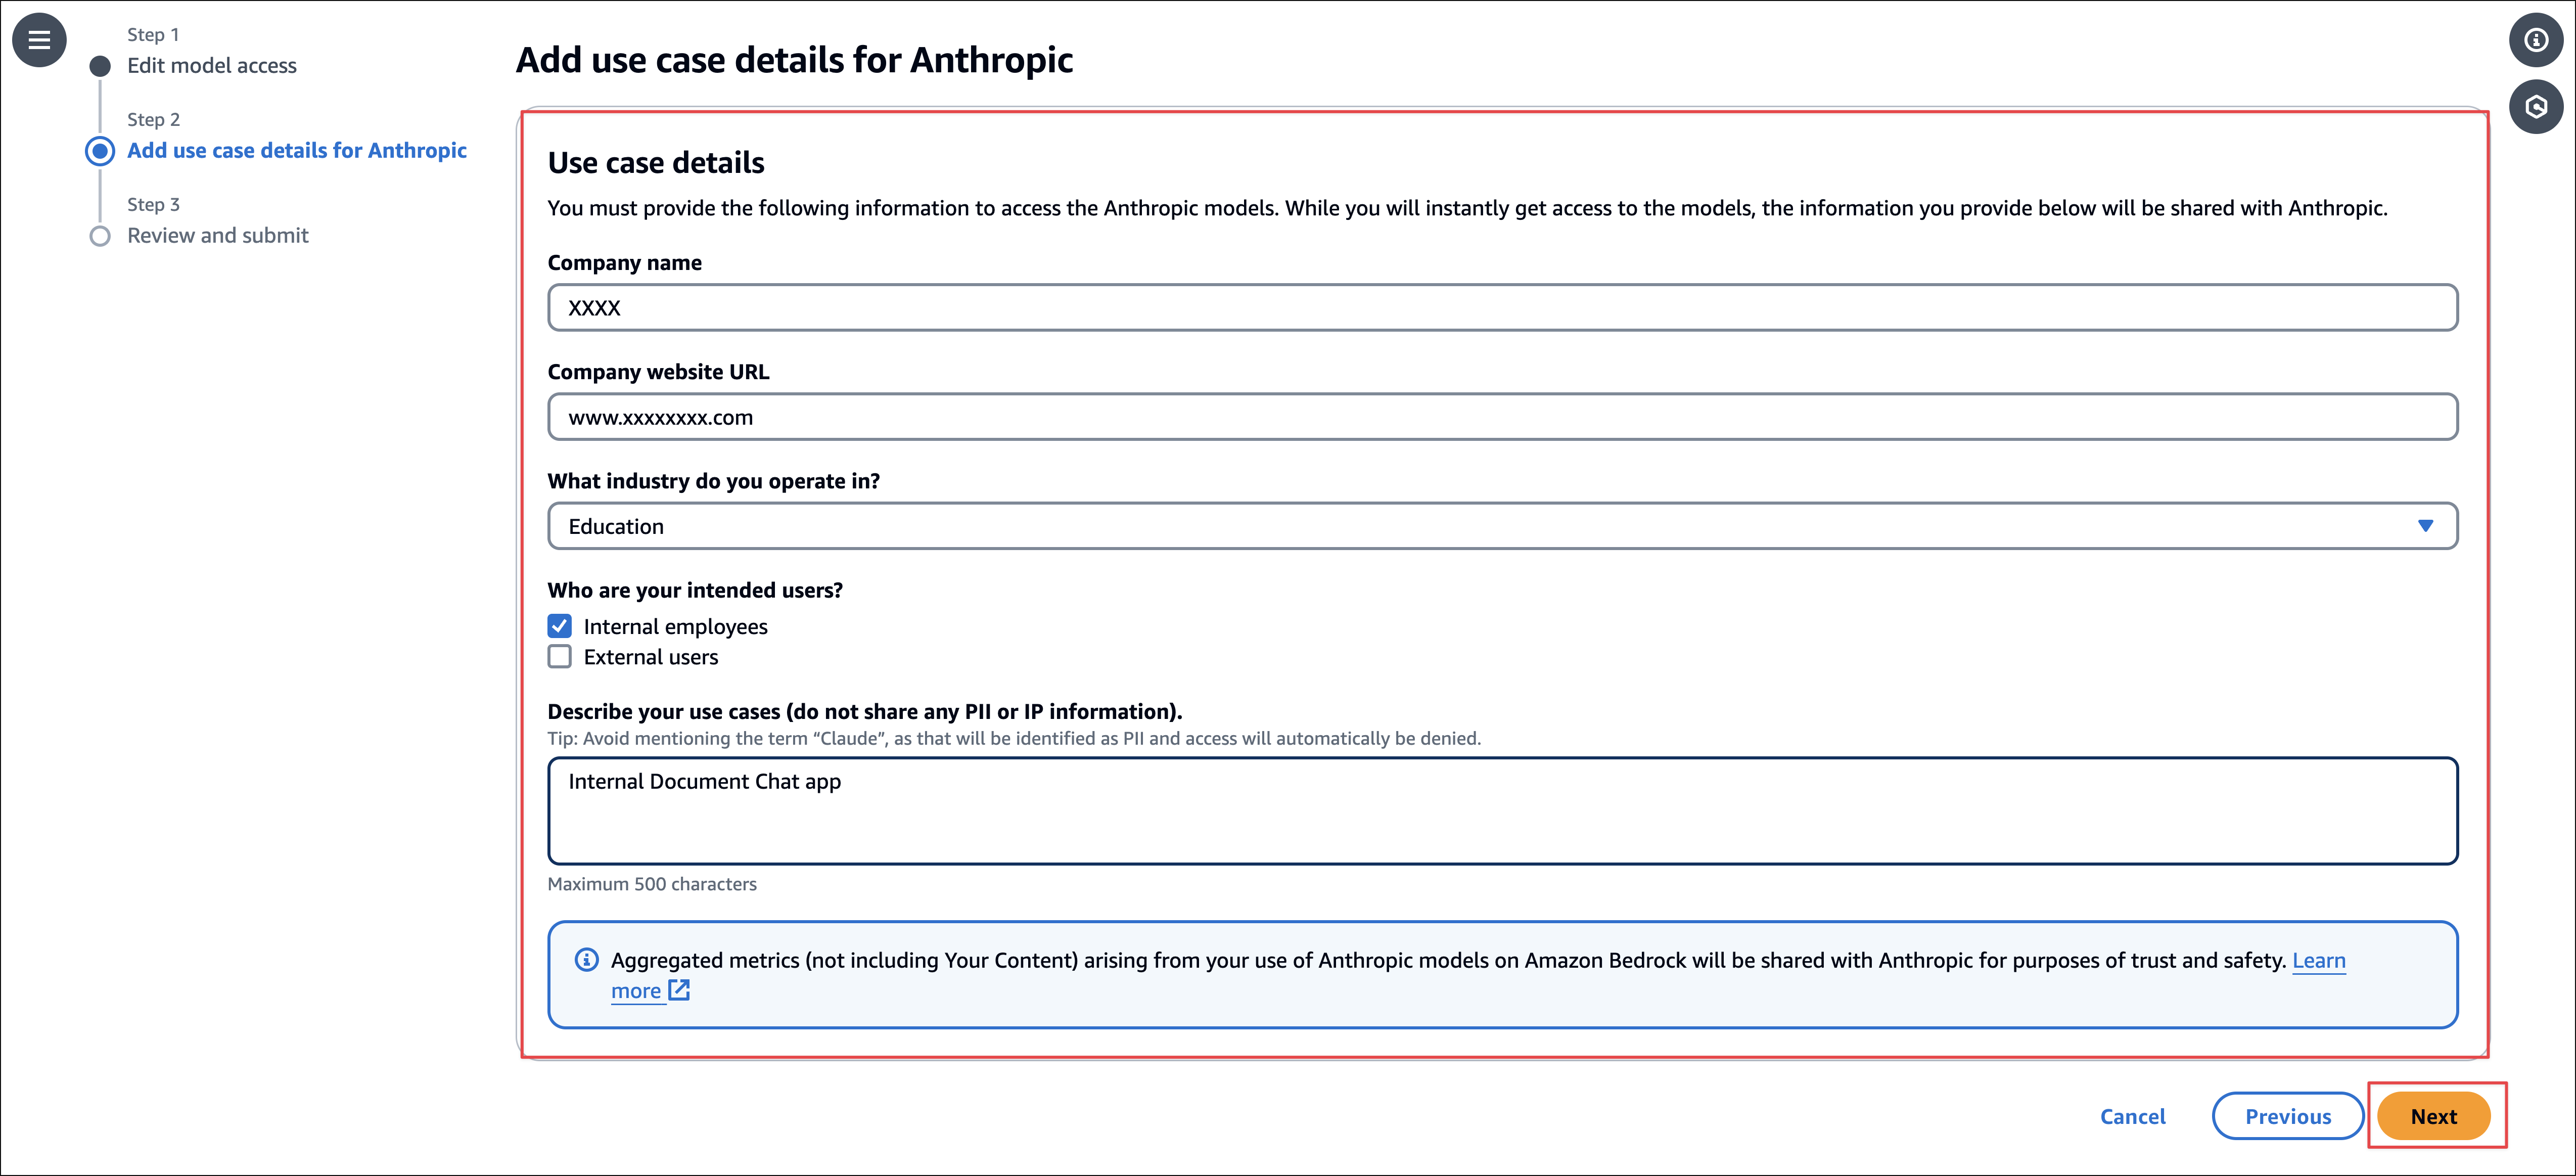Open the hamburger navigation menu
Viewport: 2576px width, 1176px height.
coord(39,40)
